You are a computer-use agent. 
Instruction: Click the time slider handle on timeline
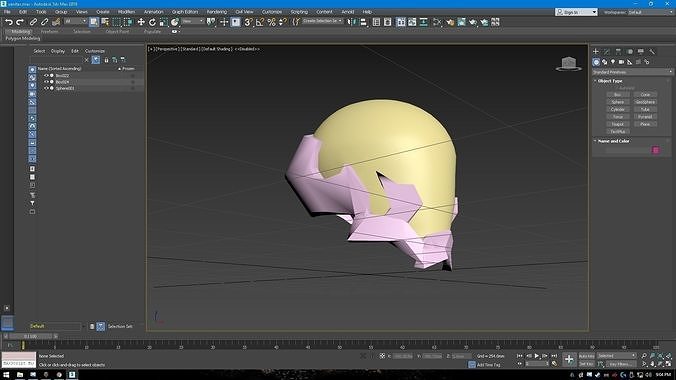[30, 336]
